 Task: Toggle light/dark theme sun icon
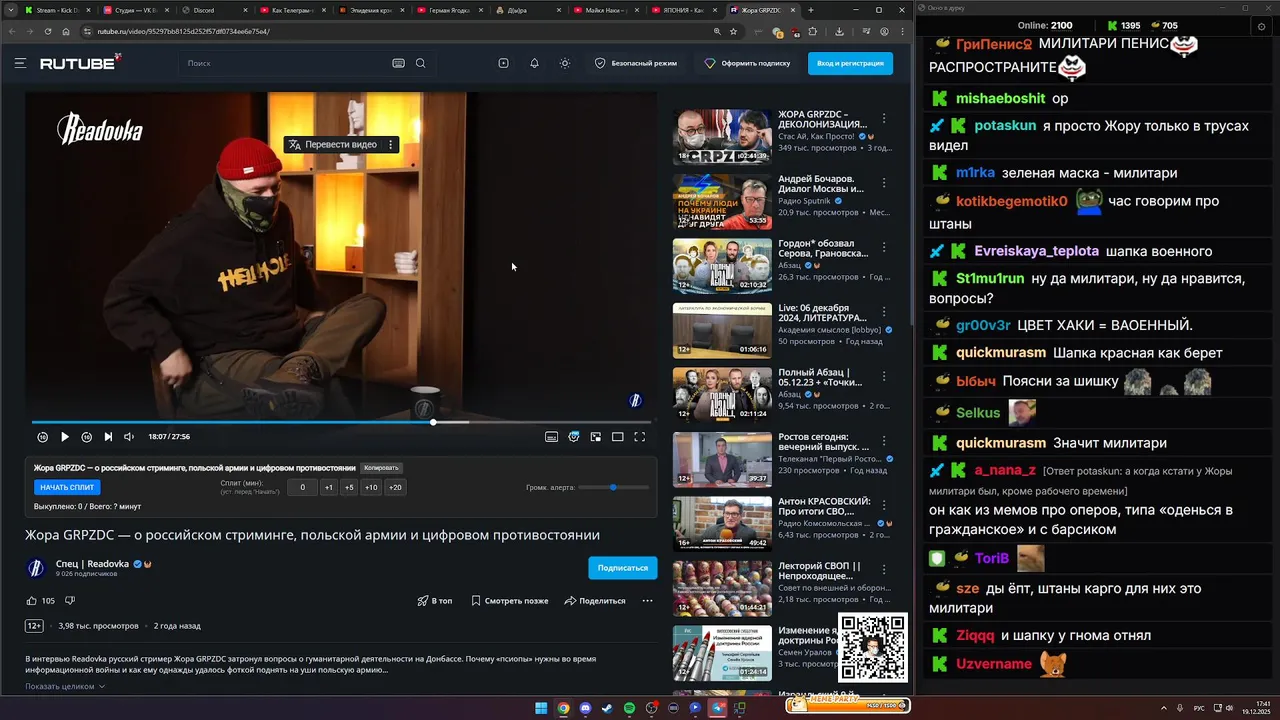(x=565, y=63)
